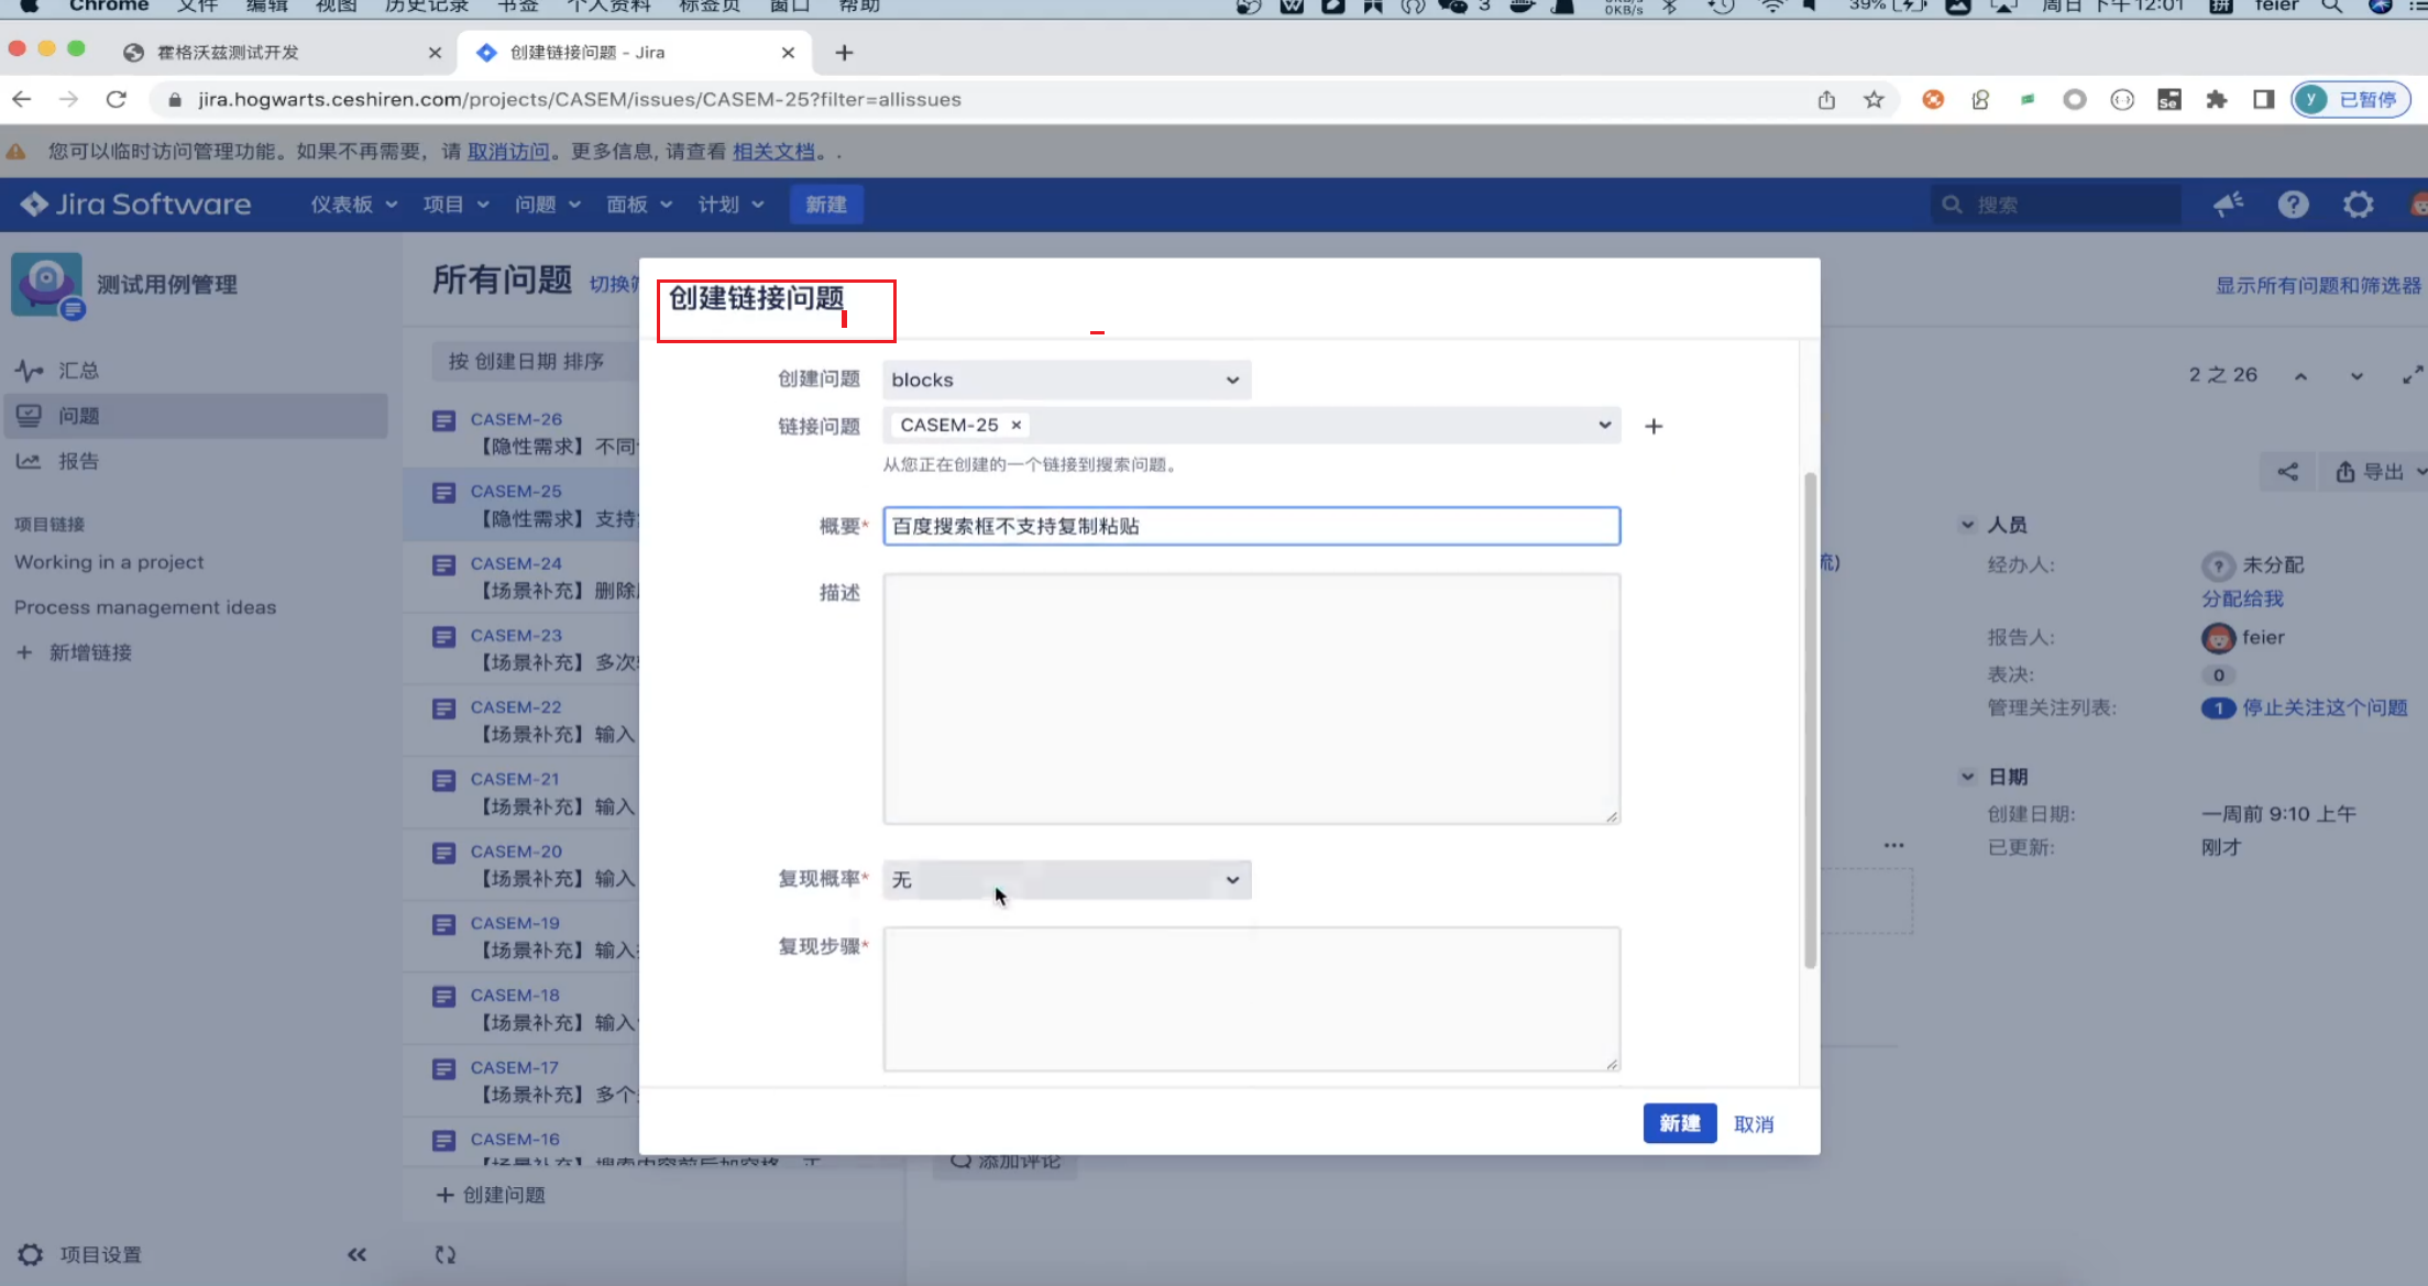Click the Summary input field

[x=1251, y=526]
